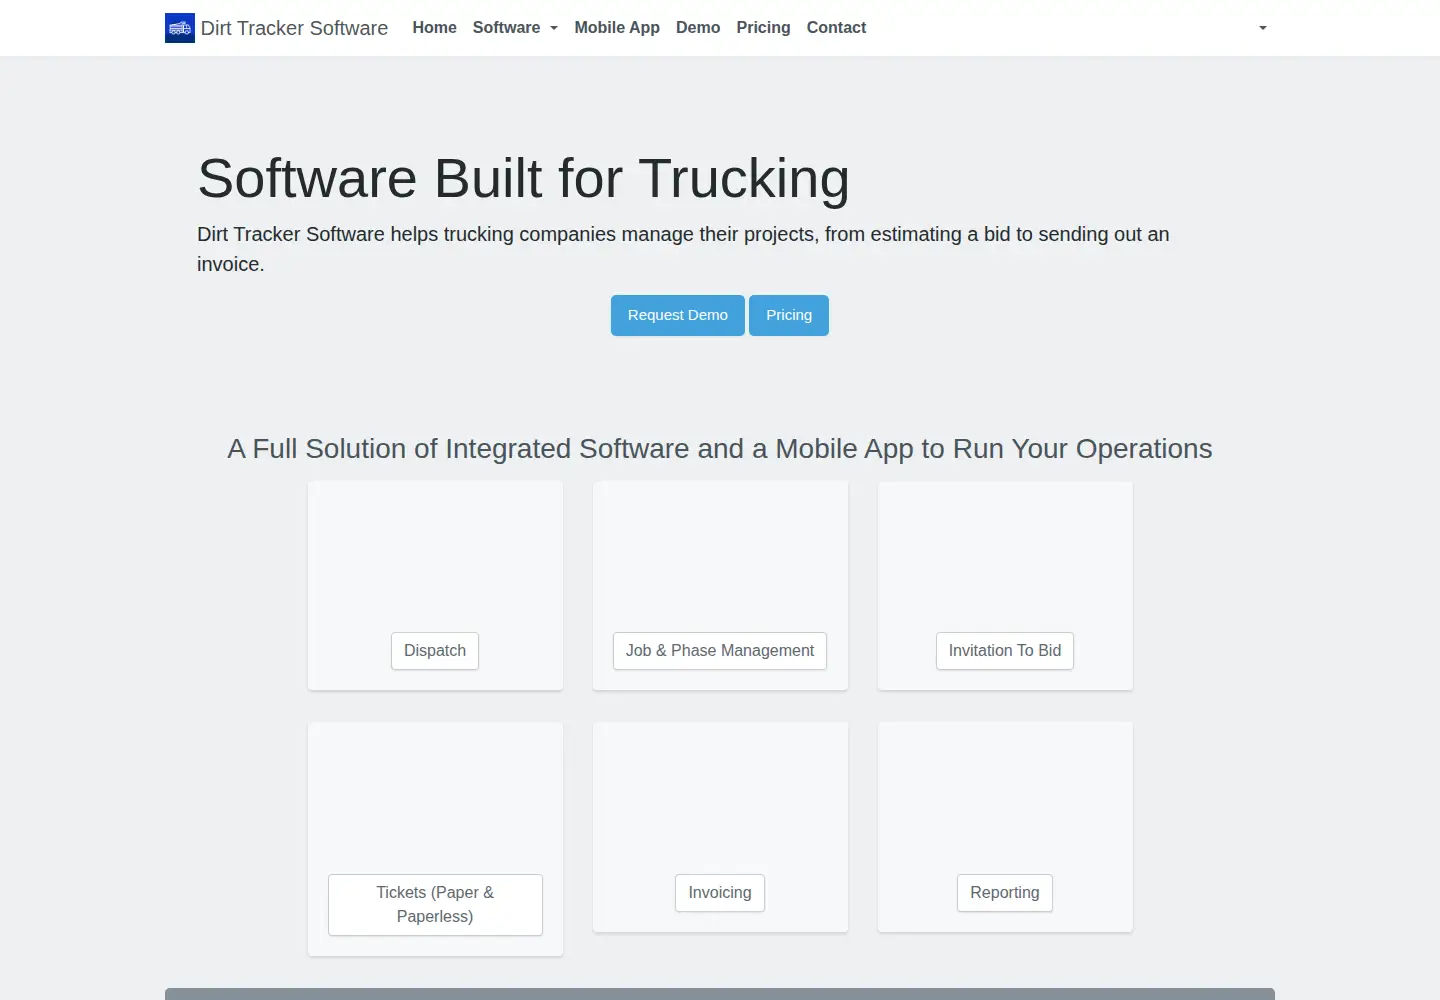Click the blue Pricing button in hero
This screenshot has height=1000, width=1440.
click(x=789, y=315)
